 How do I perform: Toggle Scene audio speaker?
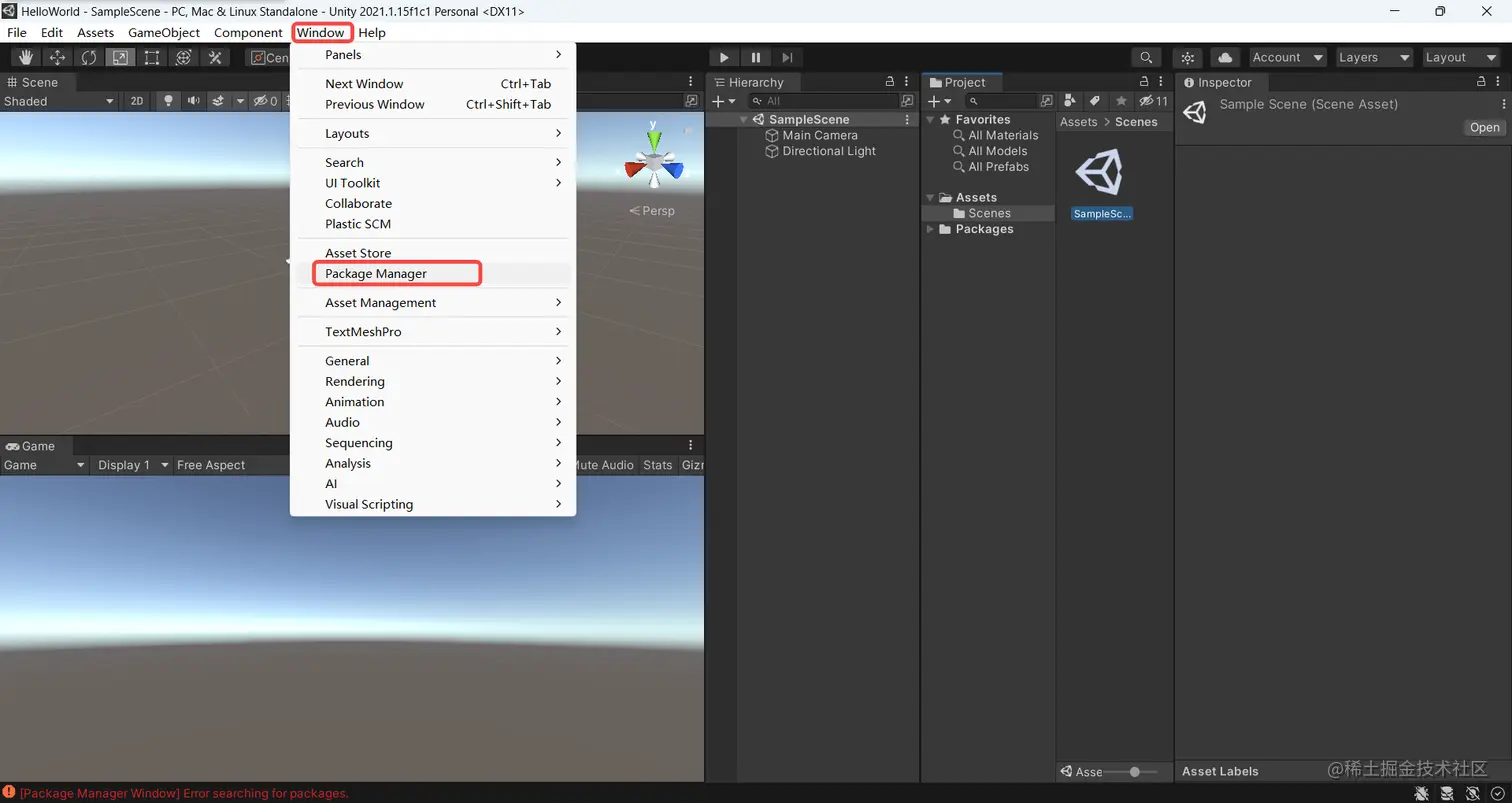[192, 101]
